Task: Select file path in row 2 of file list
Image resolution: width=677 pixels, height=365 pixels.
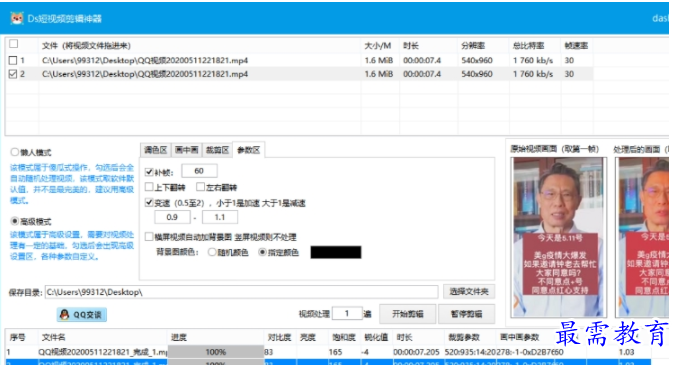Action: point(145,74)
